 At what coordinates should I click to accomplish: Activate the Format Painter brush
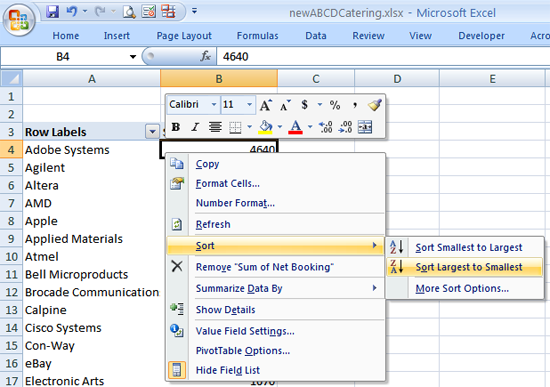pyautogui.click(x=375, y=105)
